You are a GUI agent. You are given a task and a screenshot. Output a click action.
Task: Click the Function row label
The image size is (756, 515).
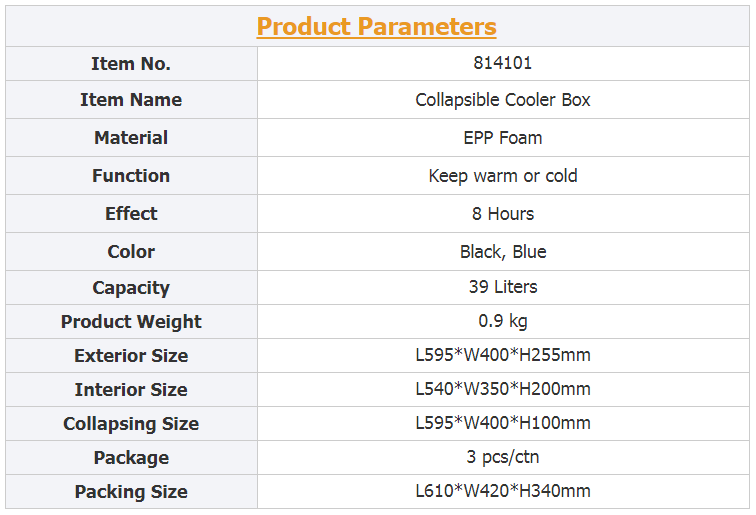tap(131, 176)
